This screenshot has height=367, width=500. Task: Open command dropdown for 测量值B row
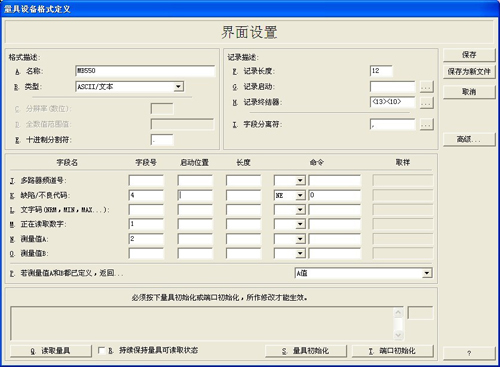300,254
